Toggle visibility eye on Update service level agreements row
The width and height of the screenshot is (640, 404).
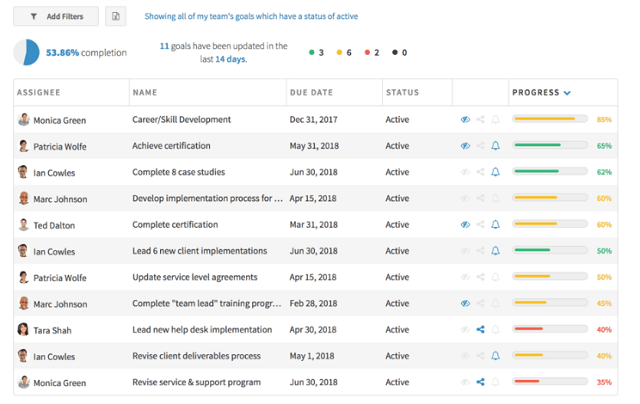coord(465,277)
